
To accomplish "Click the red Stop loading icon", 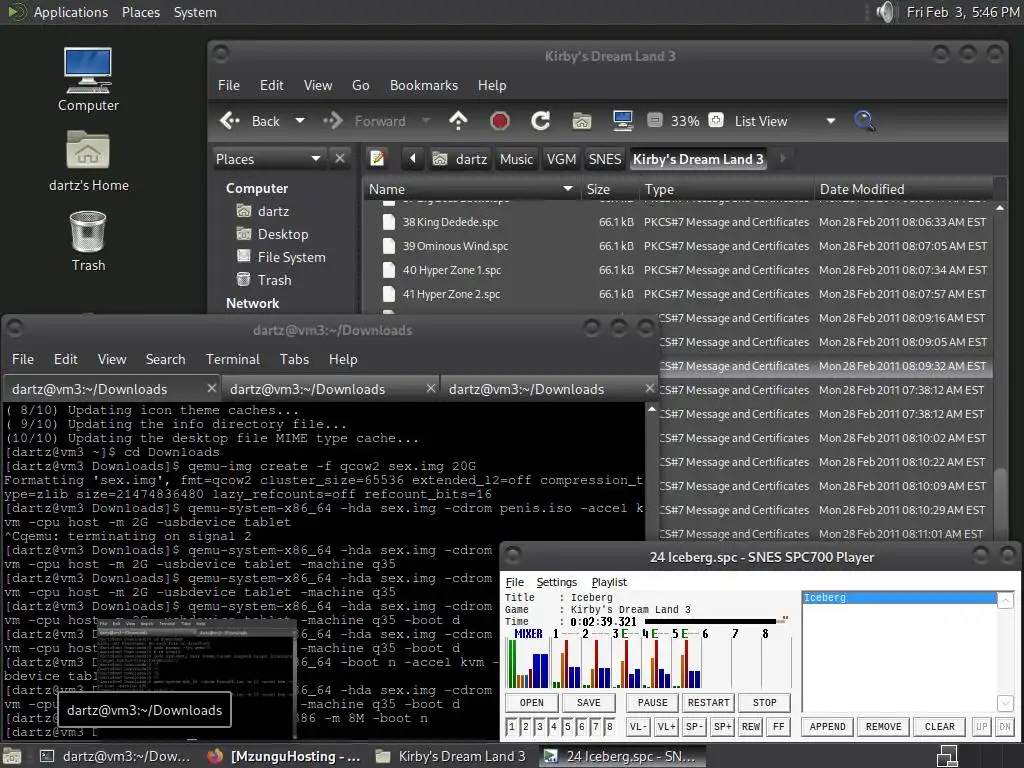I will click(x=500, y=121).
